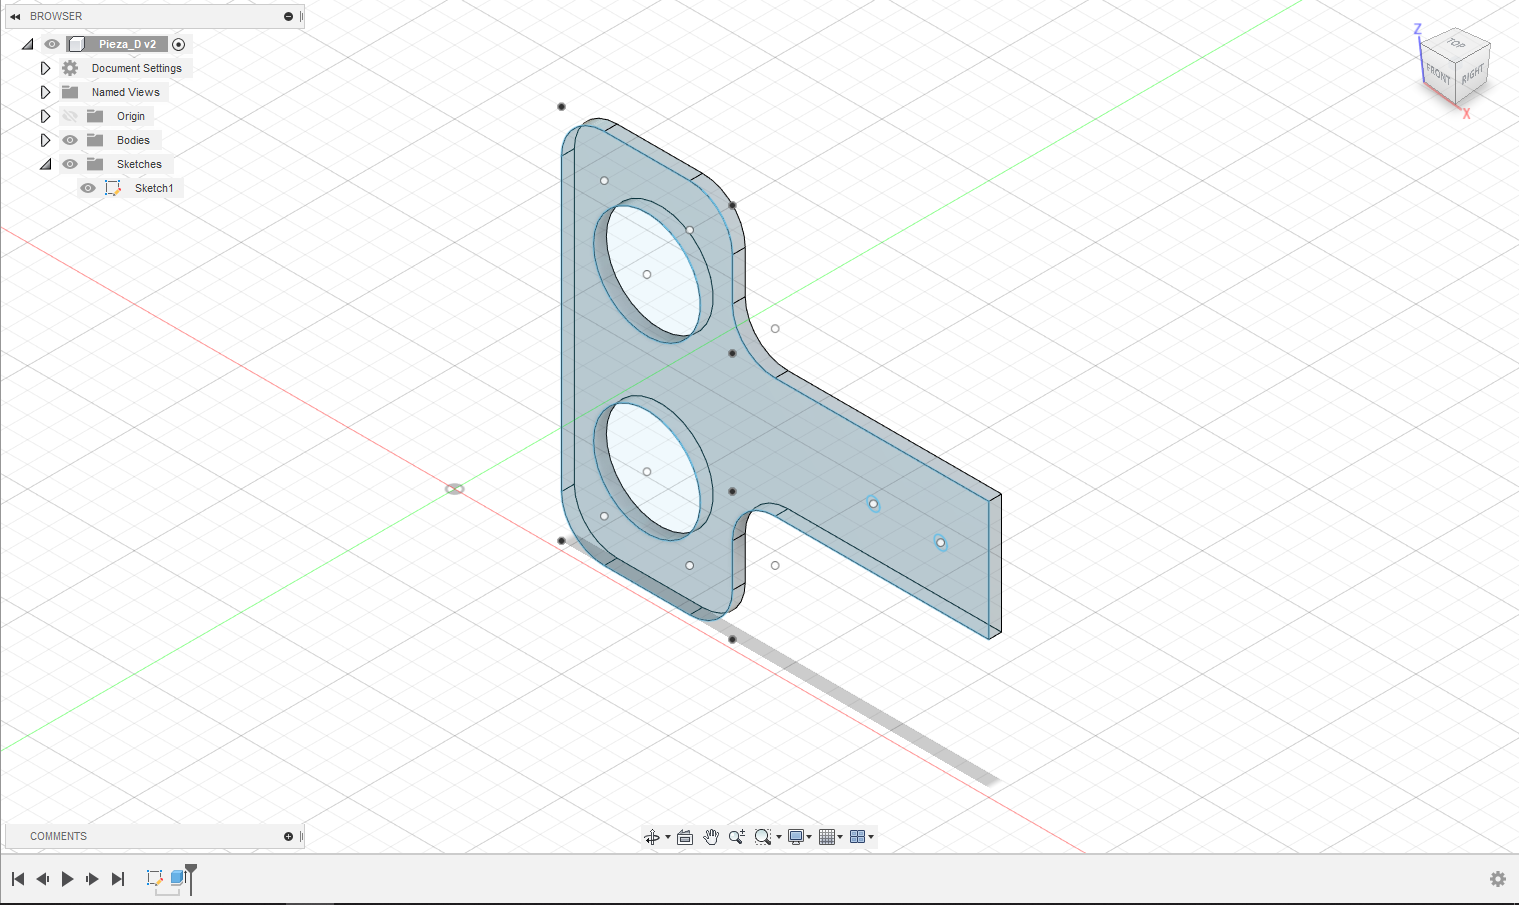Play the timeline history
1519x905 pixels.
pyautogui.click(x=68, y=879)
